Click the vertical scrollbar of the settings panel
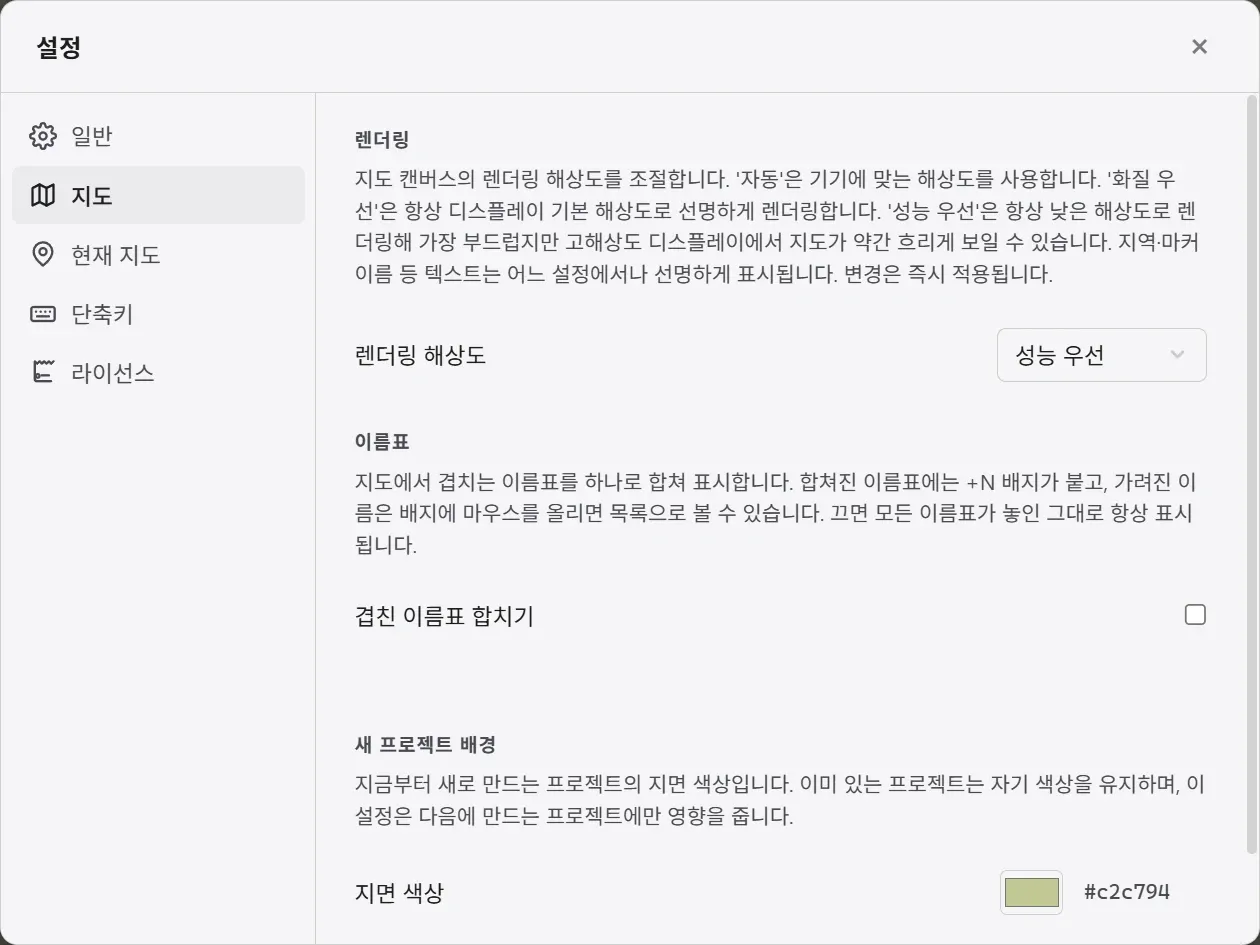The width and height of the screenshot is (1260, 945). point(1252,475)
